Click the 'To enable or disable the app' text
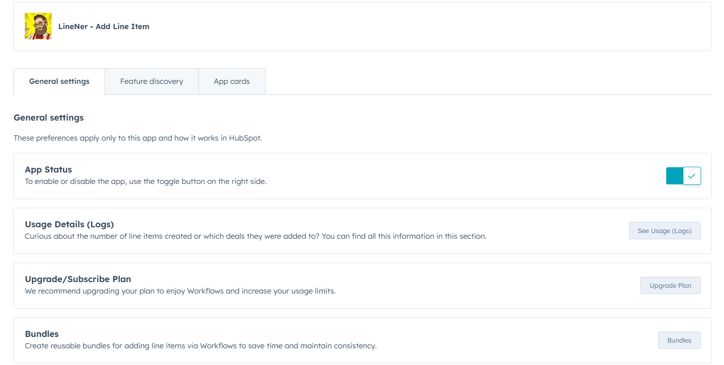Viewport: 724px width, 365px height. tap(145, 181)
